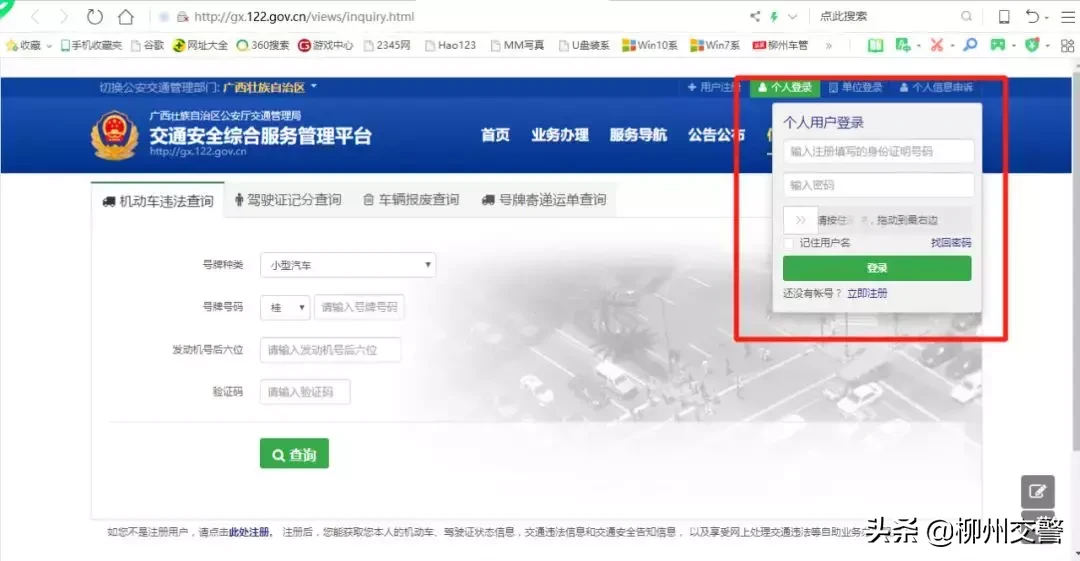Expand the address bar dropdown arrow
The height and width of the screenshot is (561, 1080).
[x=792, y=16]
